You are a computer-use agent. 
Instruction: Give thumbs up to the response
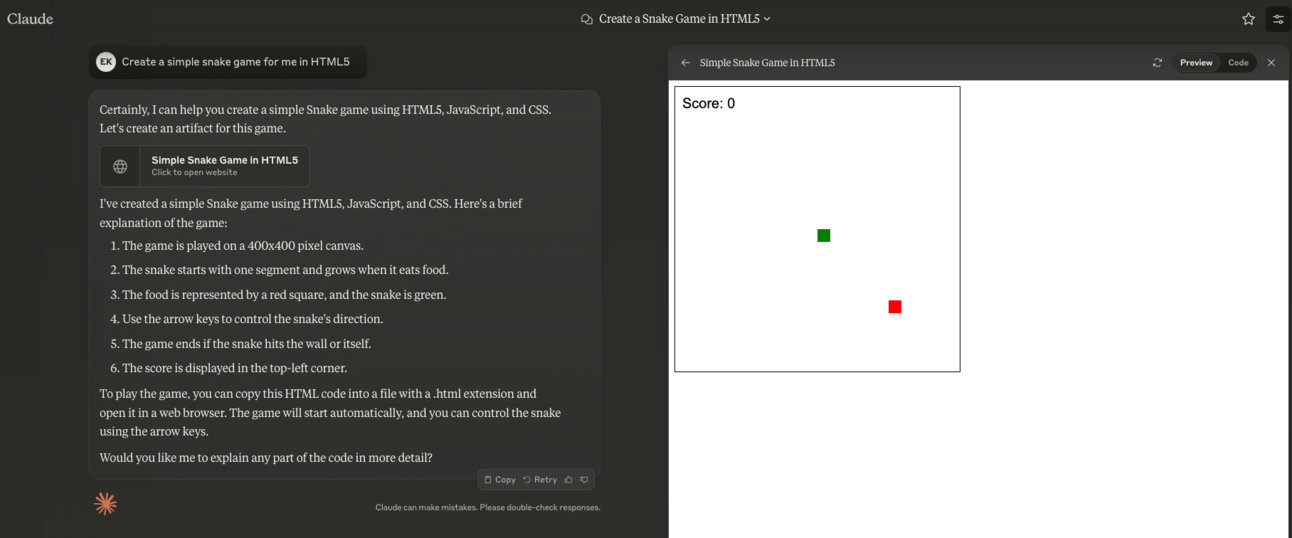pos(569,480)
